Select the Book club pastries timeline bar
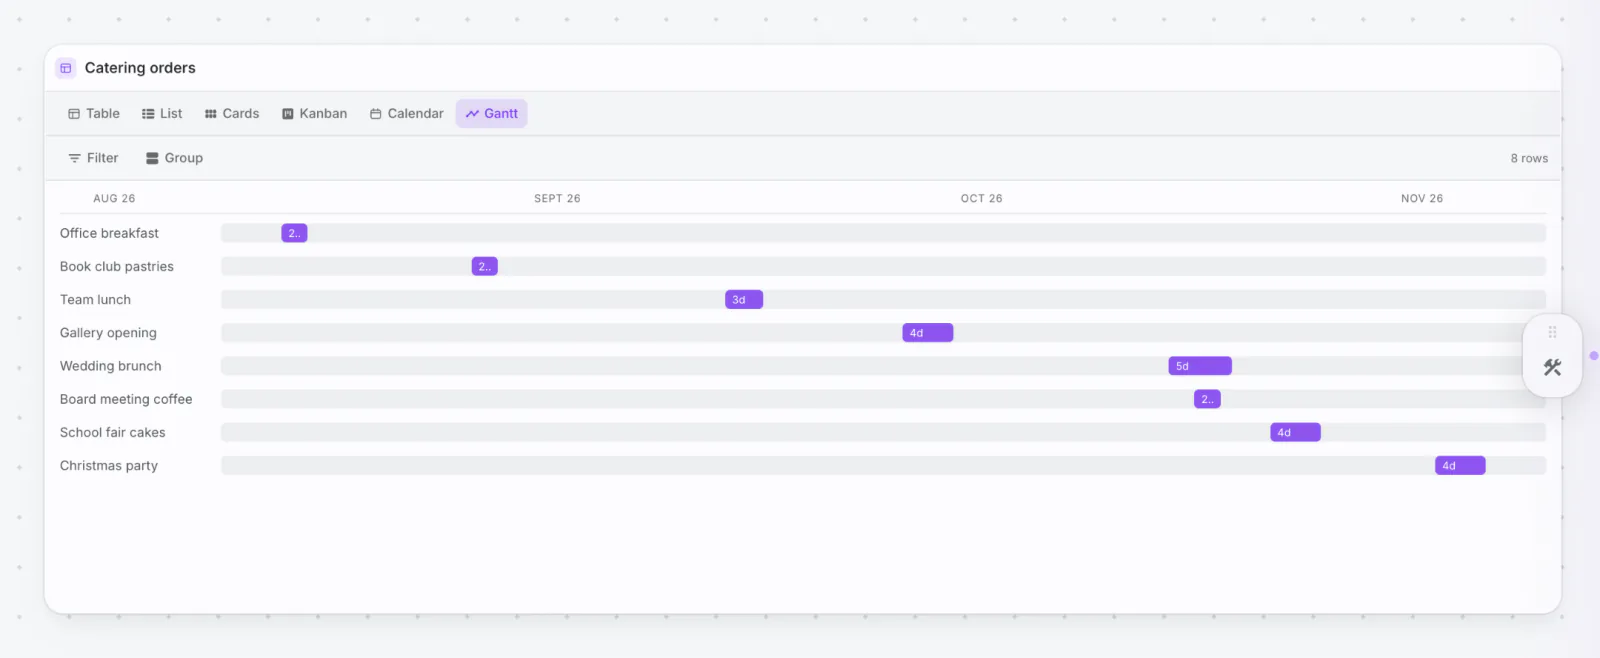The height and width of the screenshot is (658, 1600). [x=484, y=266]
